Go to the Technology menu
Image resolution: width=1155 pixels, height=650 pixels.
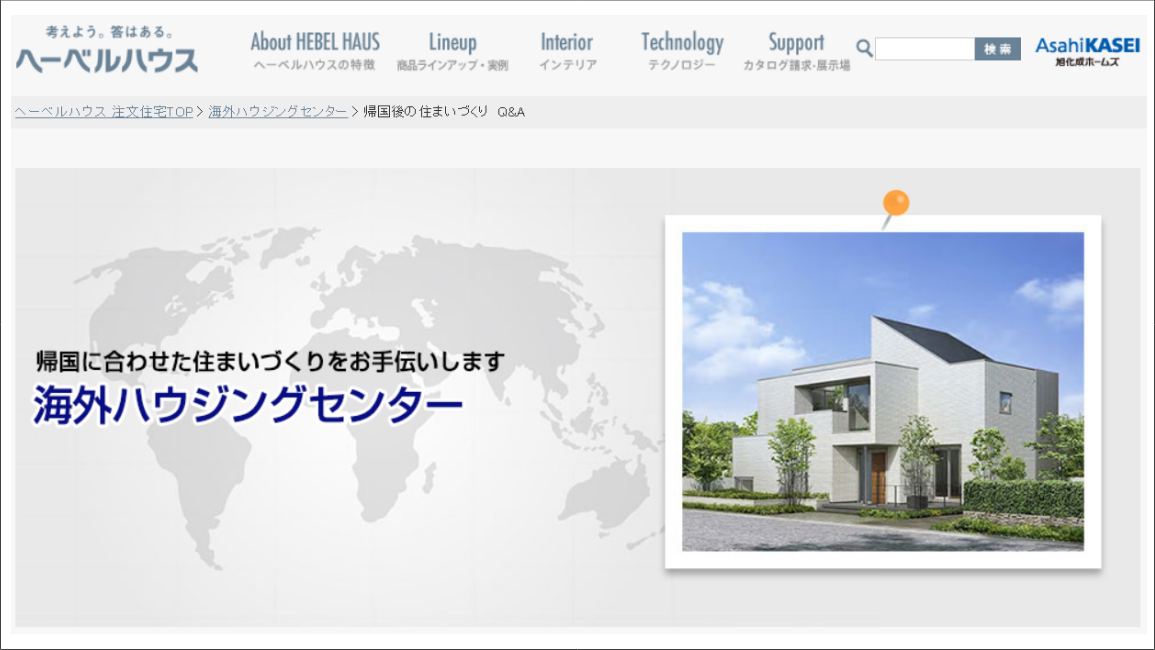point(682,50)
